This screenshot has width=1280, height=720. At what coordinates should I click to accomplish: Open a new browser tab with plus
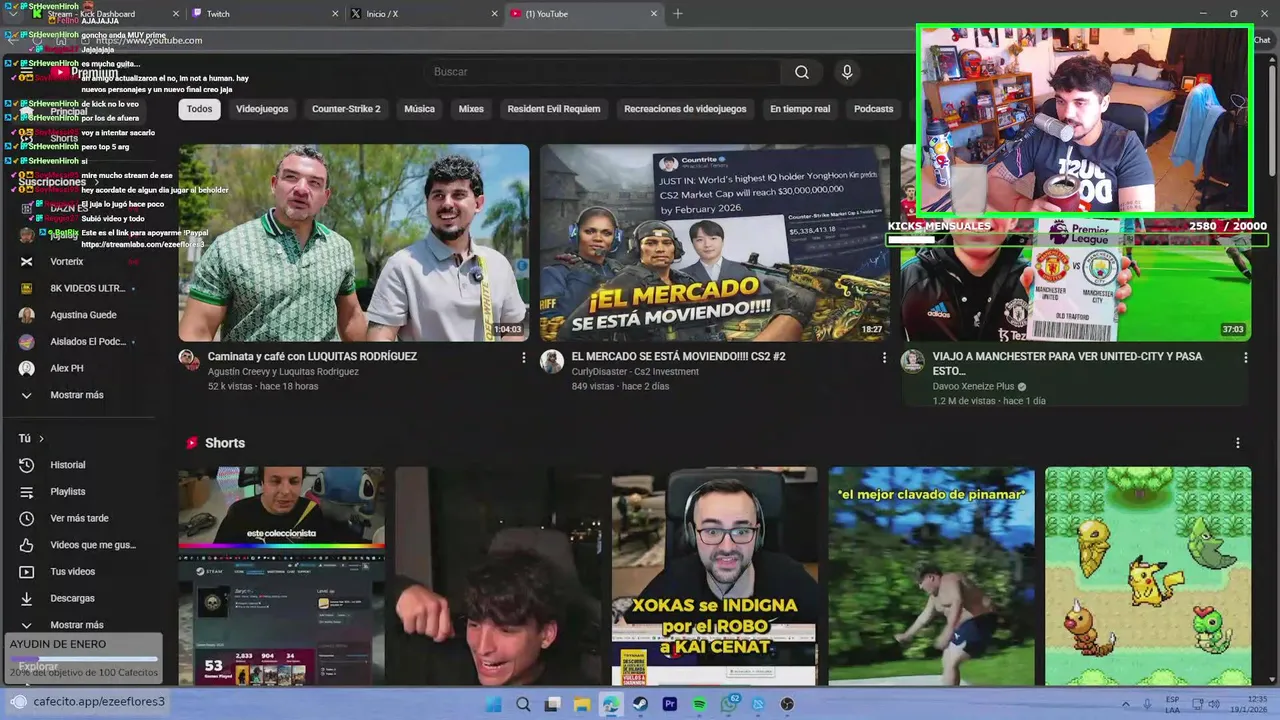pos(678,14)
